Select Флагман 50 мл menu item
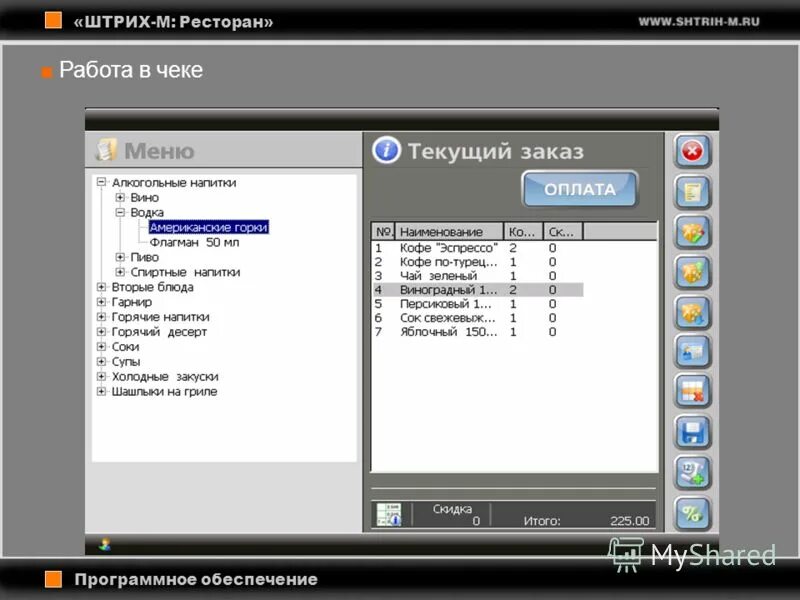Image resolution: width=800 pixels, height=600 pixels. click(x=194, y=242)
